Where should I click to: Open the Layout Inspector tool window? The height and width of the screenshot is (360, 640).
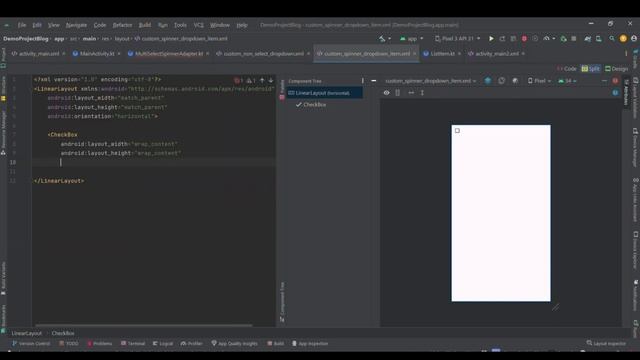coord(606,344)
